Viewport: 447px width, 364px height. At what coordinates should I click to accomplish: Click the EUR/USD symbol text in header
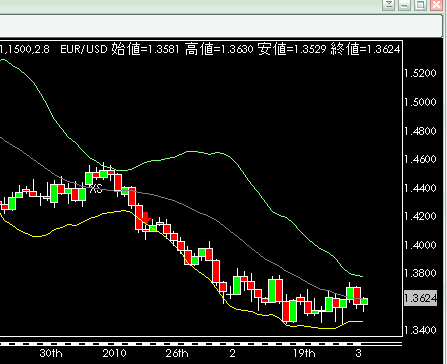point(84,50)
